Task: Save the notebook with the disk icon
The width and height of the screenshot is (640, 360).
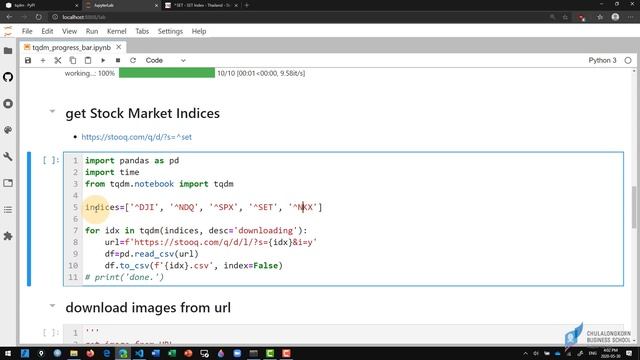Action: pos(28,60)
